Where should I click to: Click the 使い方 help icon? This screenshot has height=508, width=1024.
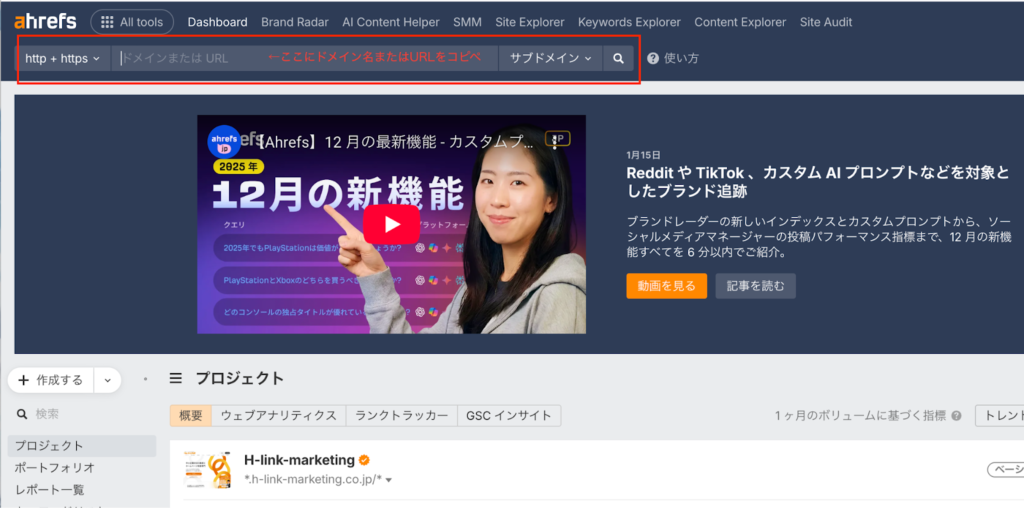click(x=653, y=59)
